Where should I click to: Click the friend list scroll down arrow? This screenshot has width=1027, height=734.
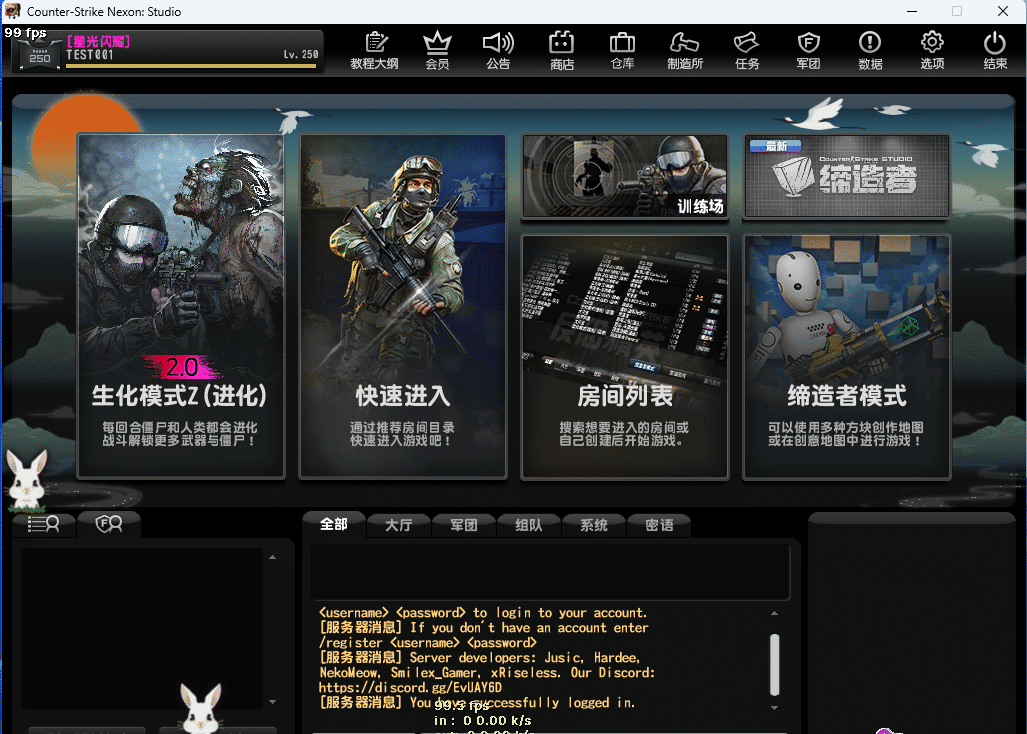pyautogui.click(x=272, y=702)
